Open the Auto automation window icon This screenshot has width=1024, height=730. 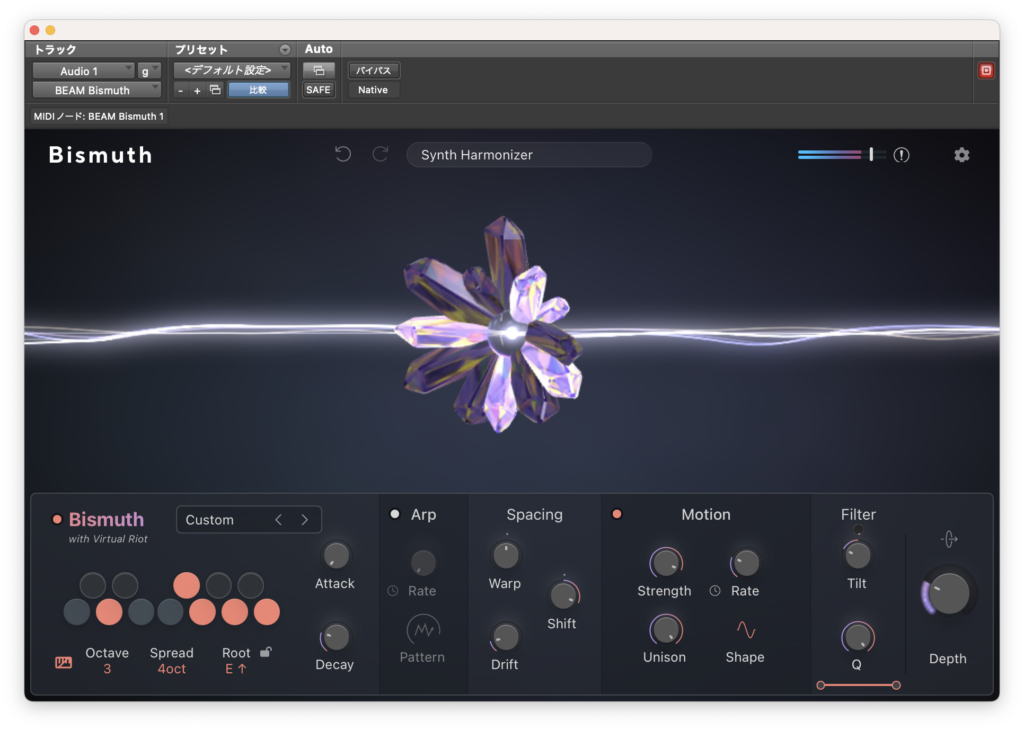pos(319,70)
